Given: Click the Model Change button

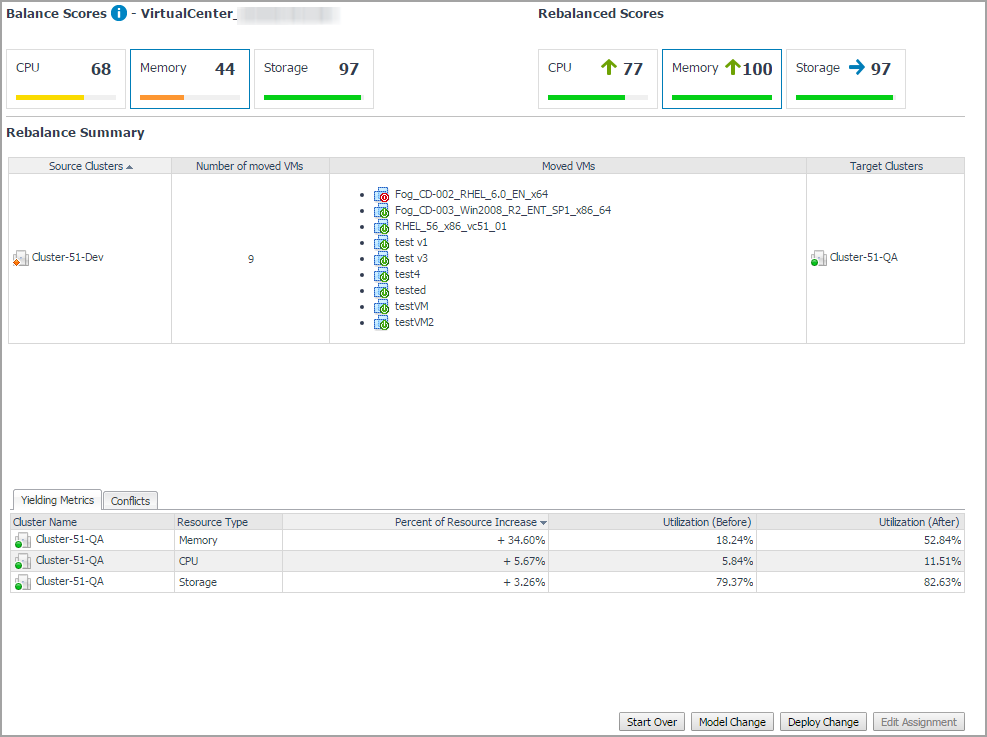Looking at the screenshot, I should click(732, 722).
